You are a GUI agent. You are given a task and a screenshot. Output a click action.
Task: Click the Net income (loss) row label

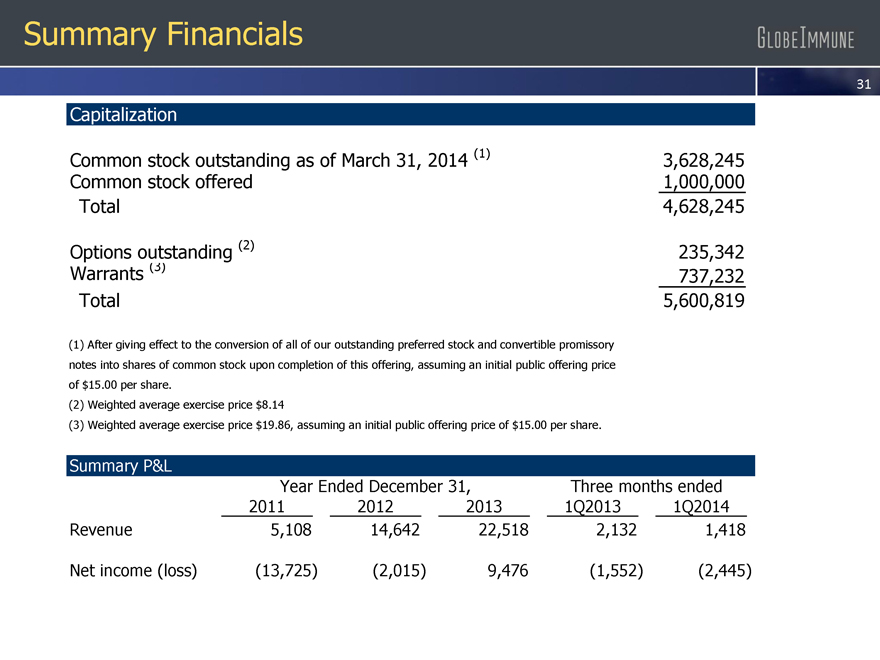coord(133,571)
